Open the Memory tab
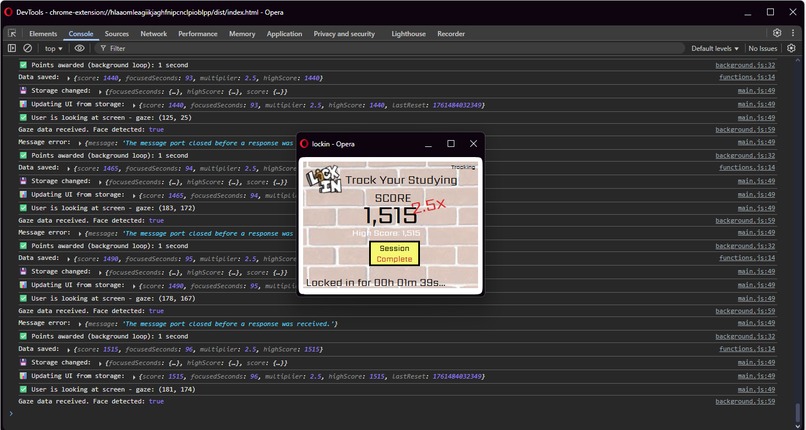806x430 pixels. pos(242,33)
